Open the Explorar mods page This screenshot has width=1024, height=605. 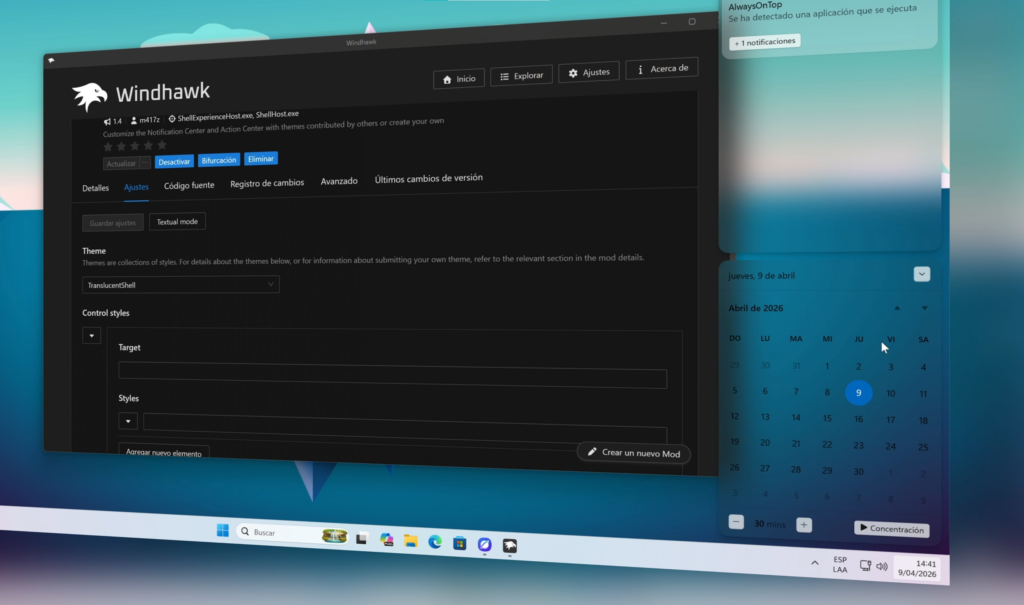coord(521,76)
